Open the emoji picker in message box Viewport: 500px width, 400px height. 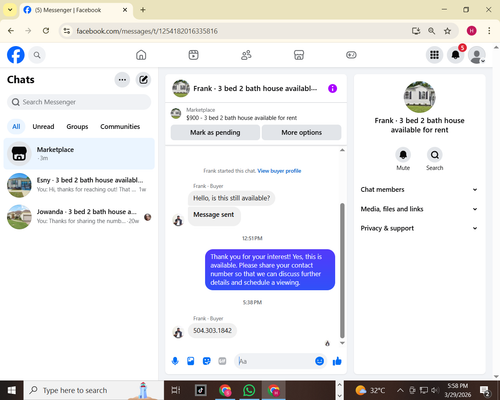point(319,361)
